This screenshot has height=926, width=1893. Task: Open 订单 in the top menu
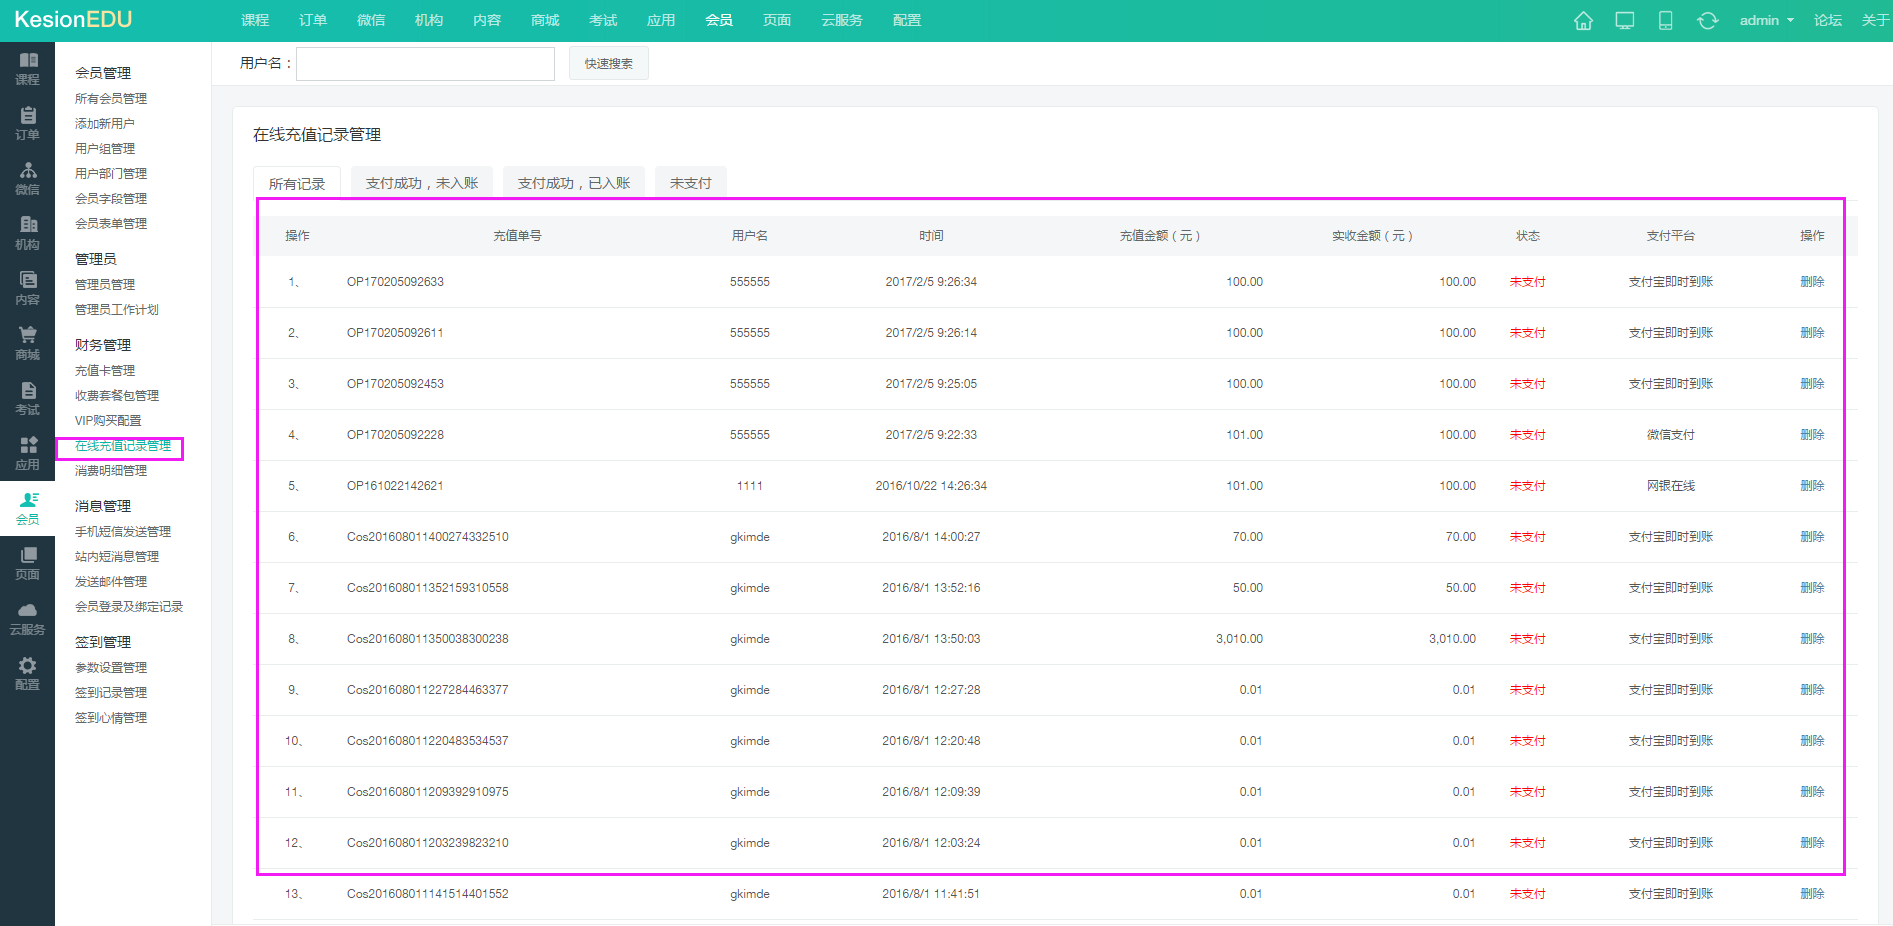click(313, 21)
